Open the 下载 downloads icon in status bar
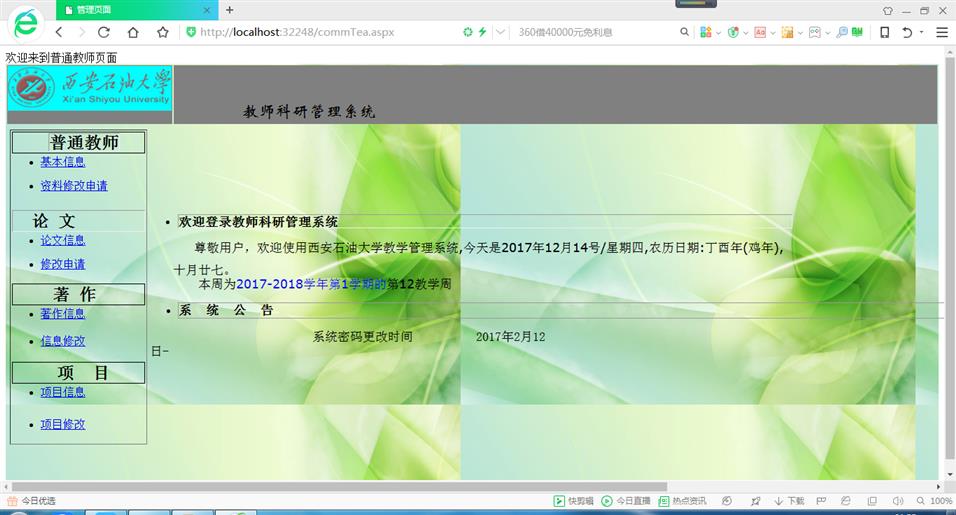 click(789, 501)
